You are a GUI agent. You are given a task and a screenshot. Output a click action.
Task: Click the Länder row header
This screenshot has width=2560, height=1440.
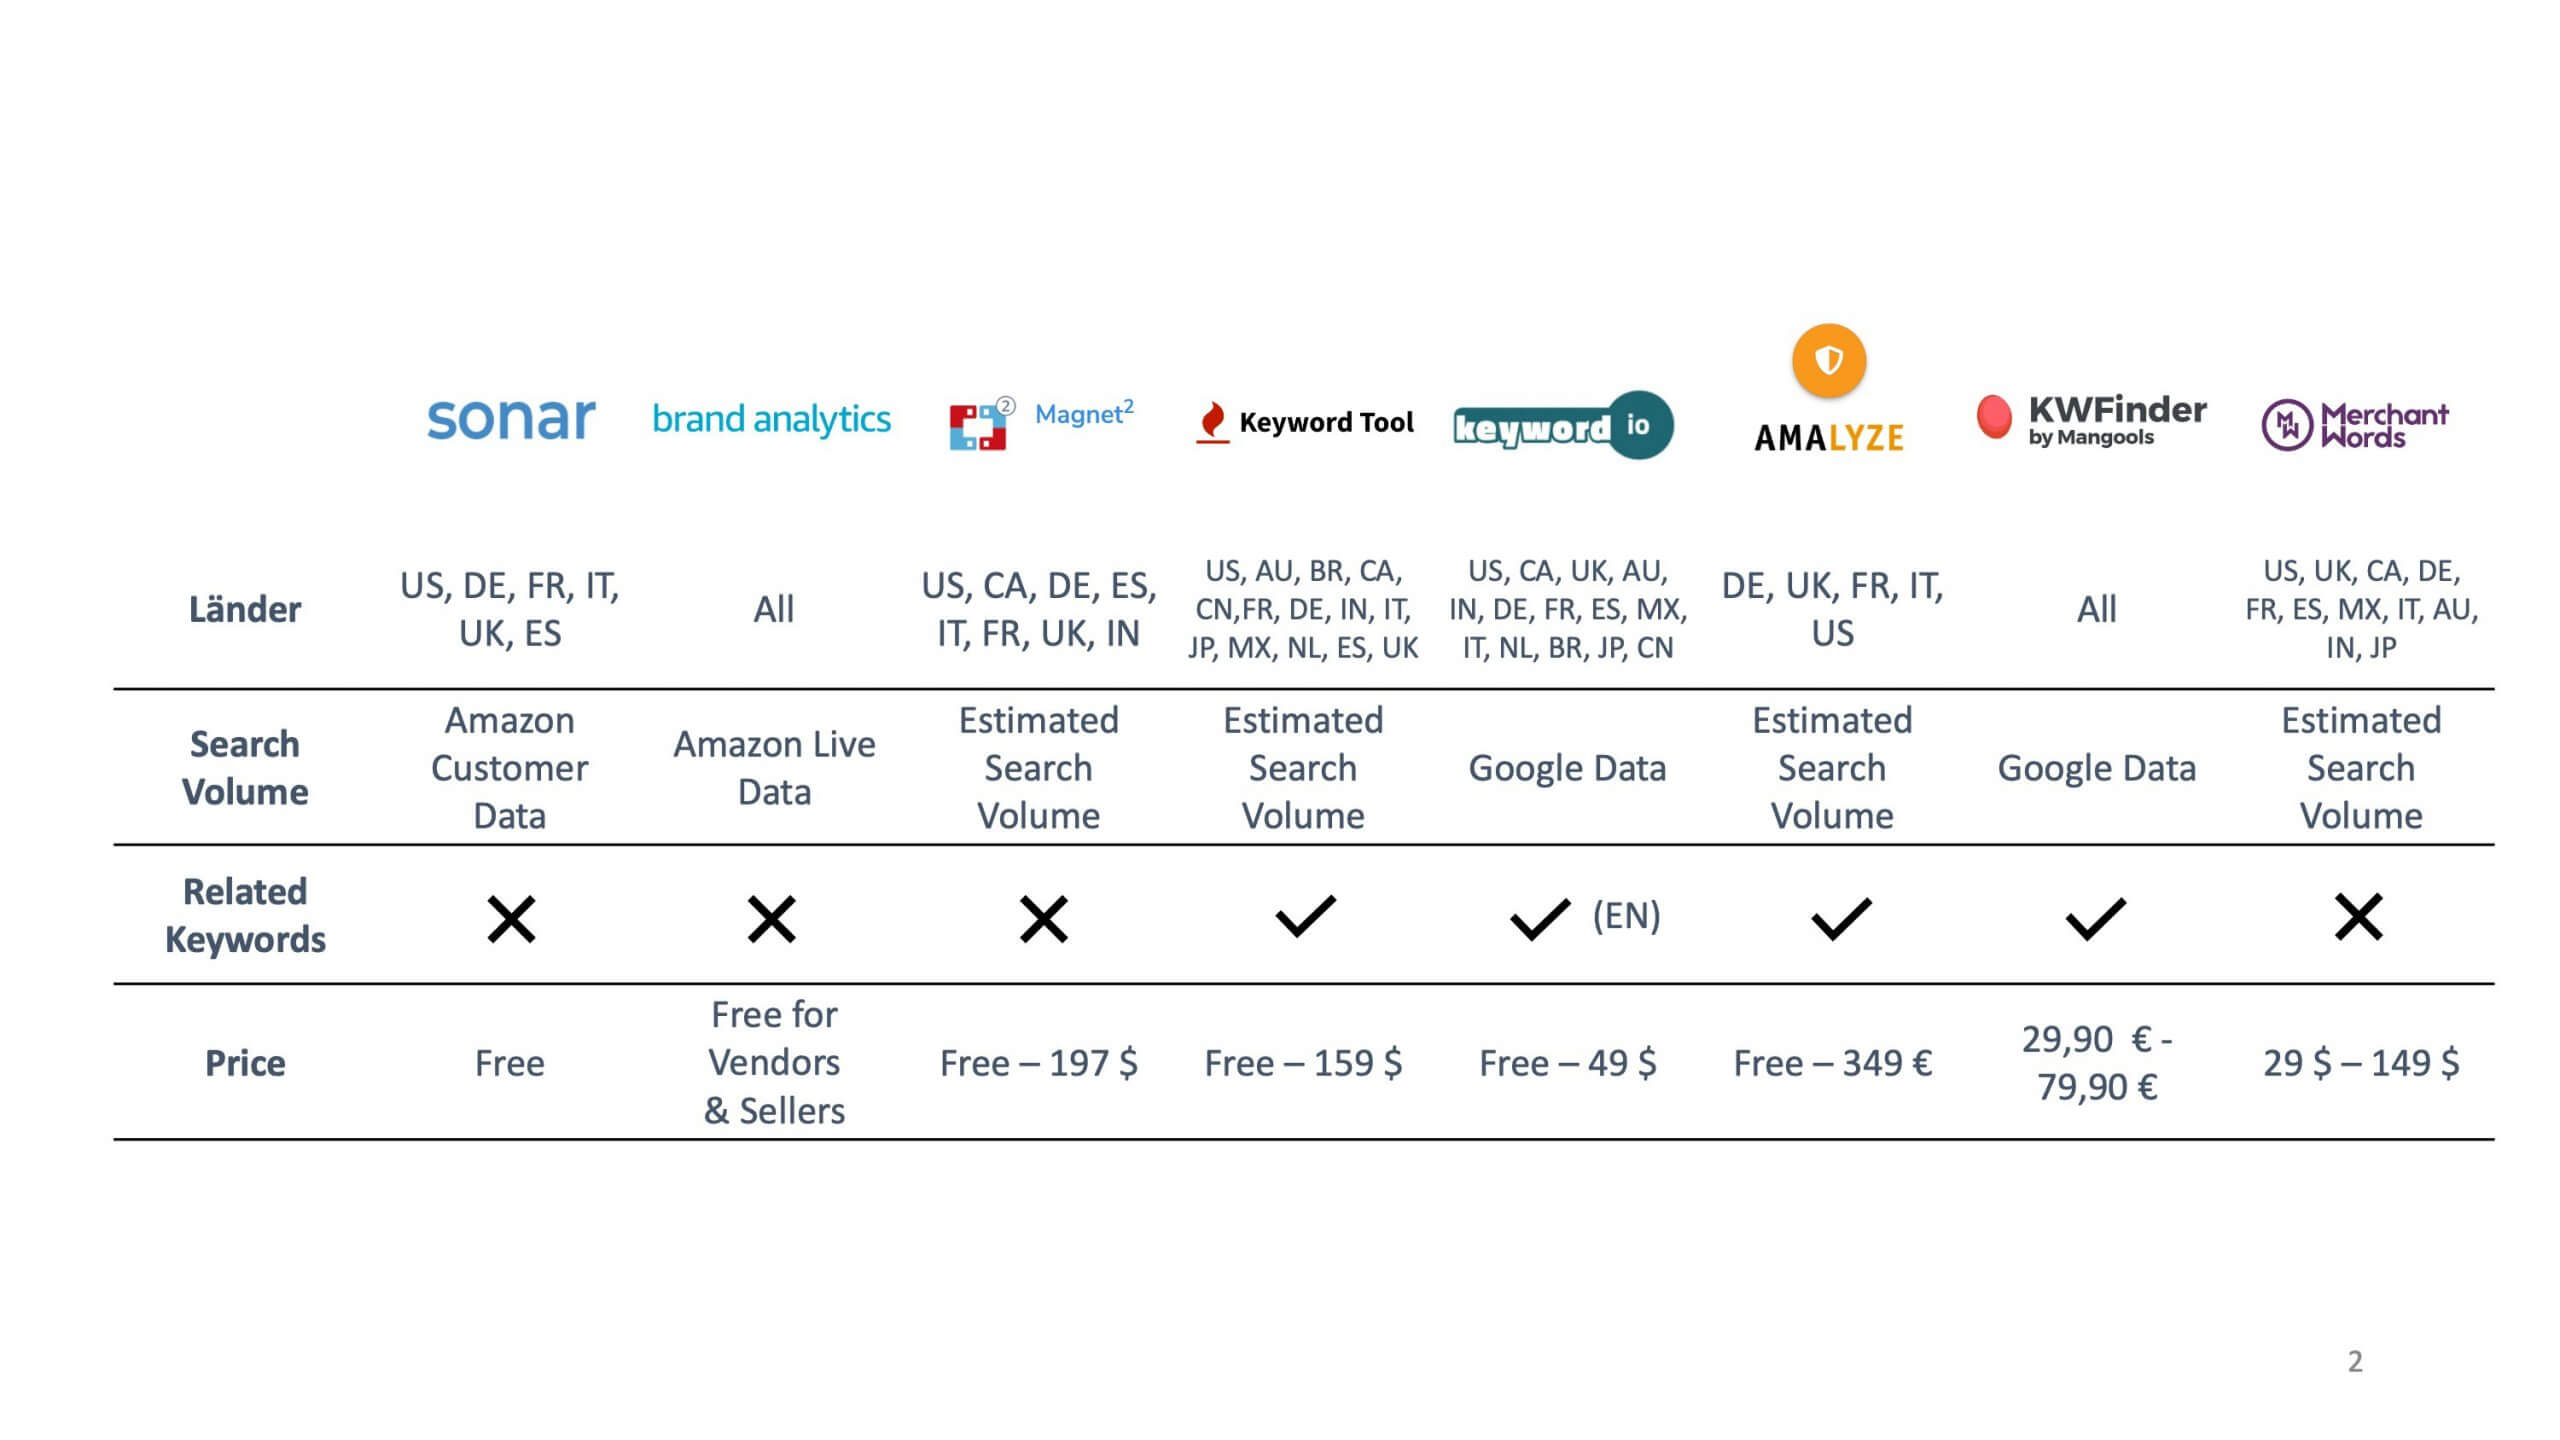point(245,609)
